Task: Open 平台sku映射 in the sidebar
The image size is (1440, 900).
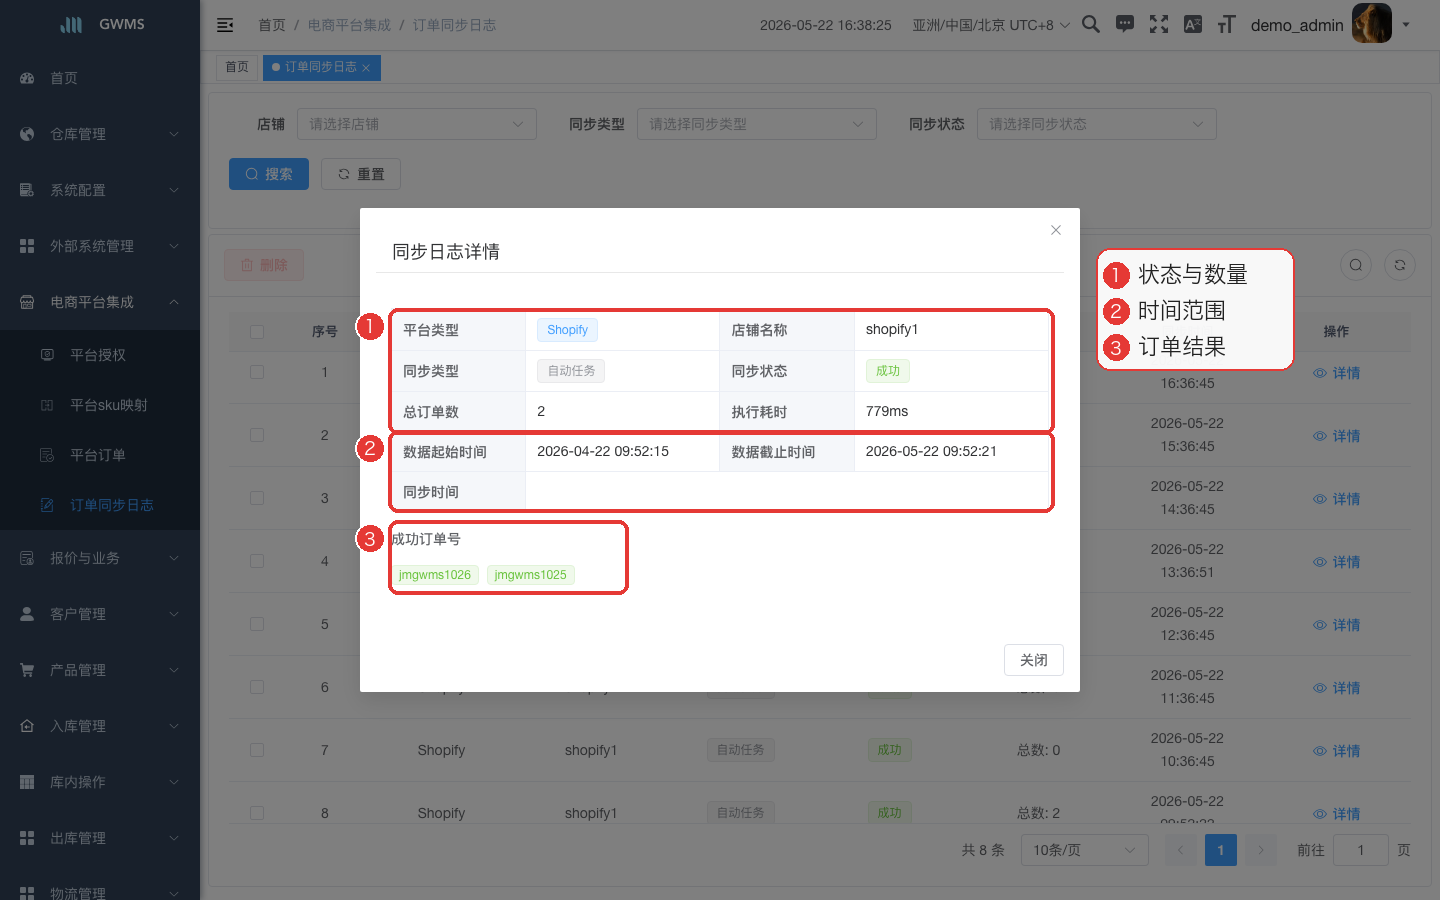Action: (x=100, y=405)
